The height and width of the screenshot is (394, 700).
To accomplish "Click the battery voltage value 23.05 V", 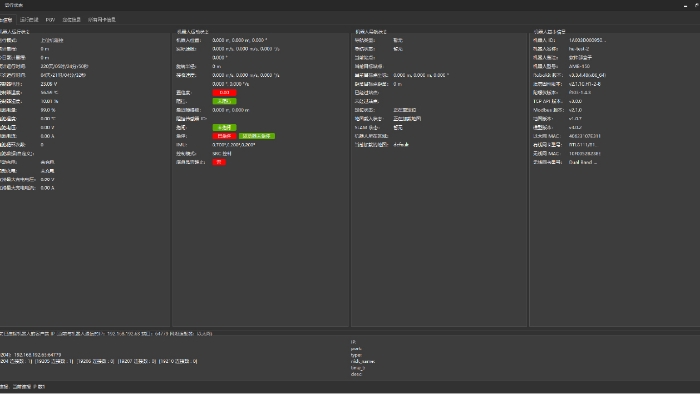I will (x=49, y=84).
